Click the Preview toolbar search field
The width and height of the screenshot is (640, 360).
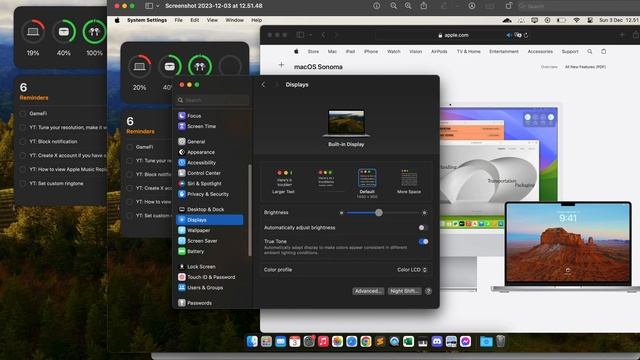coord(578,6)
